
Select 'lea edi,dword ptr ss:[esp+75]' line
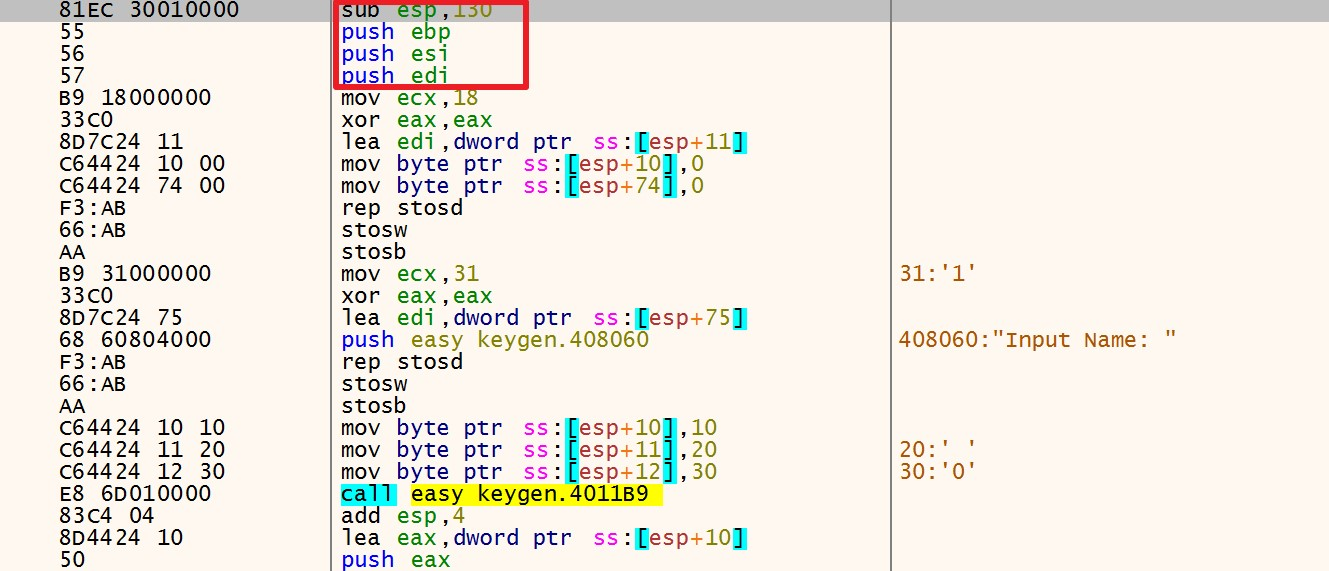(x=544, y=318)
